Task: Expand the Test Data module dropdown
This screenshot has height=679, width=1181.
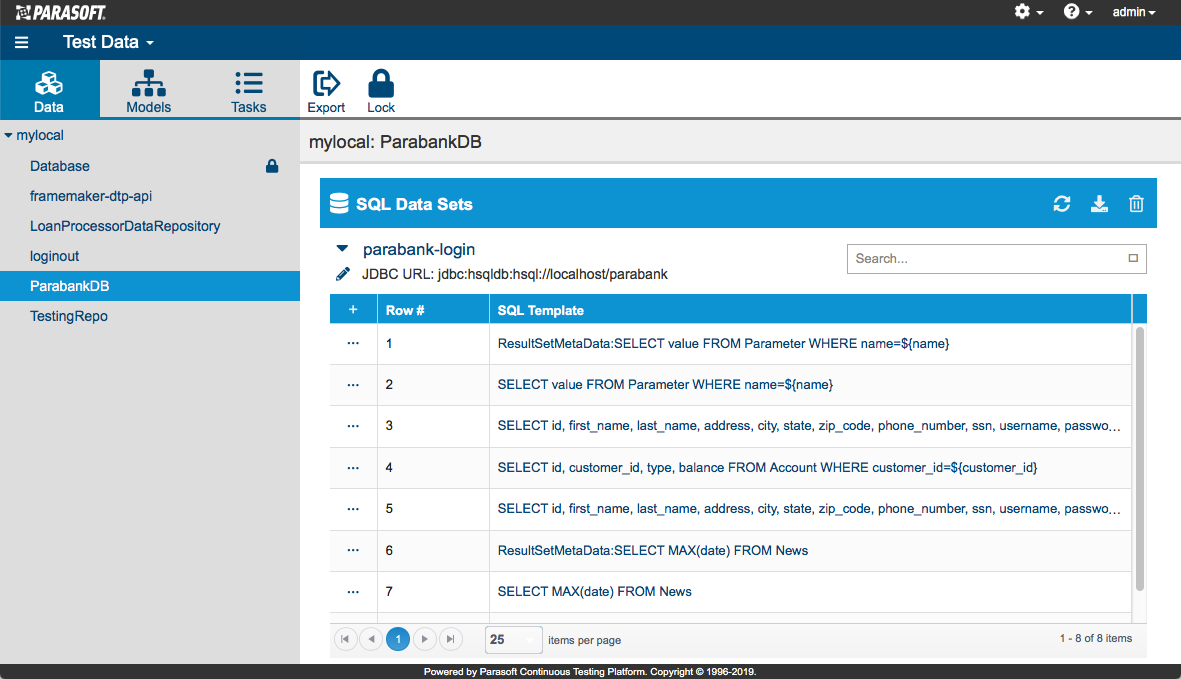Action: point(108,42)
